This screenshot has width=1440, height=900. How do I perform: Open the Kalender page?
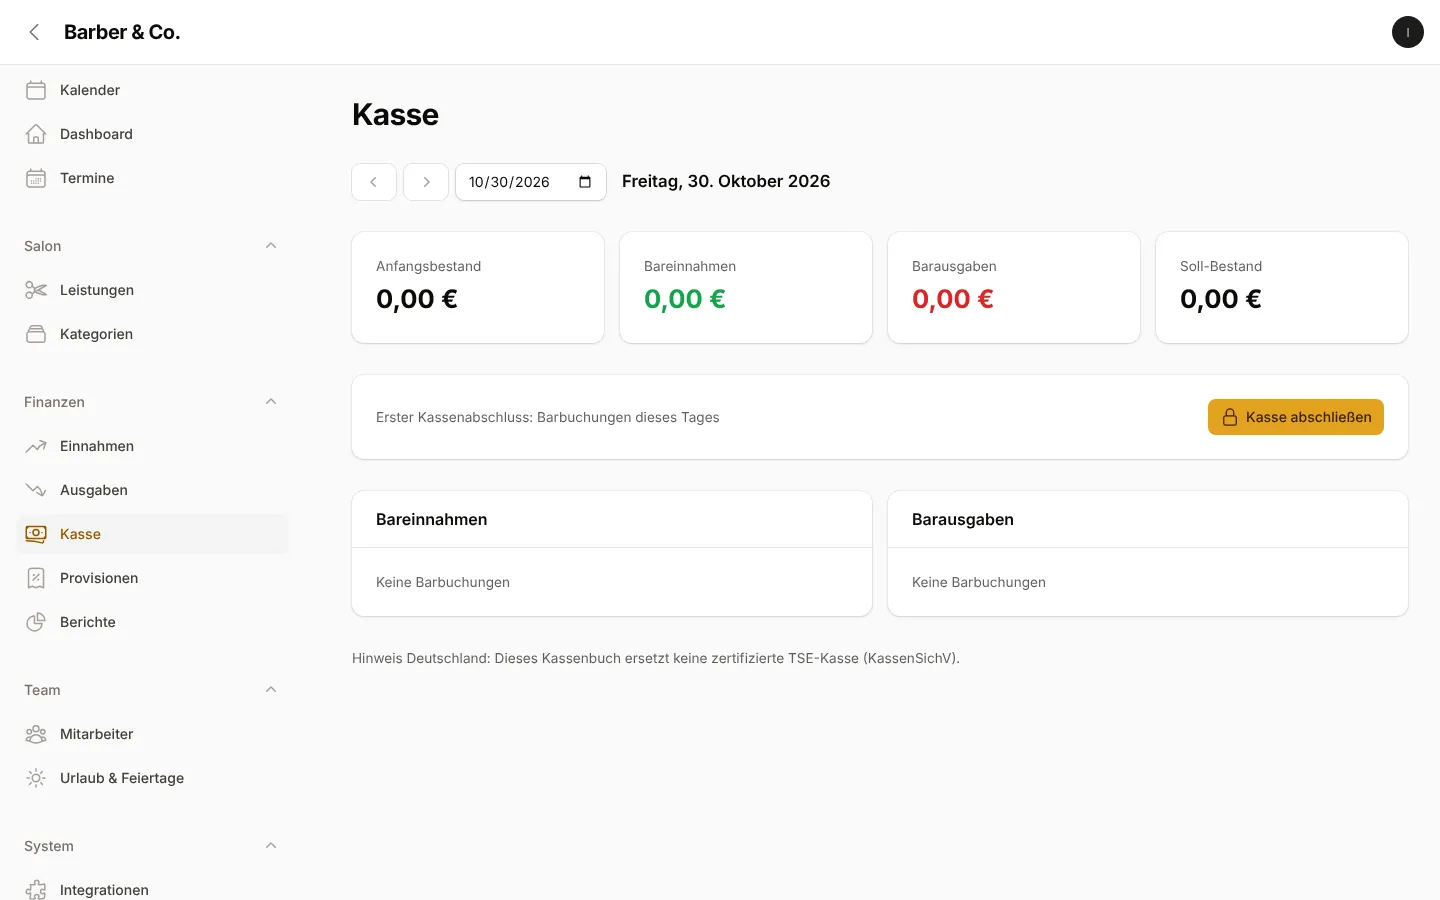coord(152,90)
